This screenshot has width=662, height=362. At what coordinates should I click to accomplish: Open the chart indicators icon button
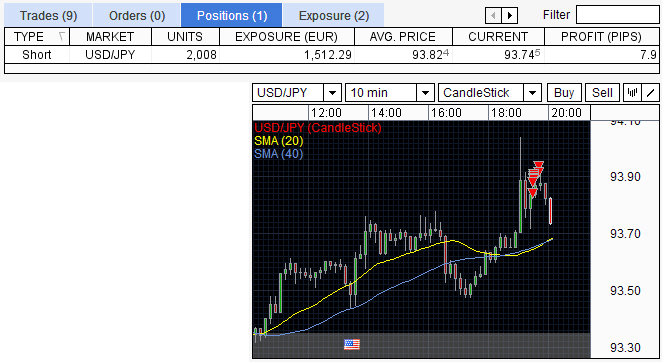[x=632, y=93]
